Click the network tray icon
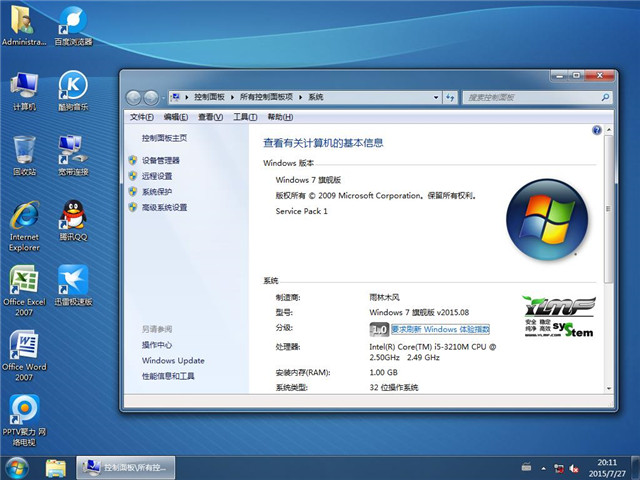The image size is (640, 480). (559, 469)
